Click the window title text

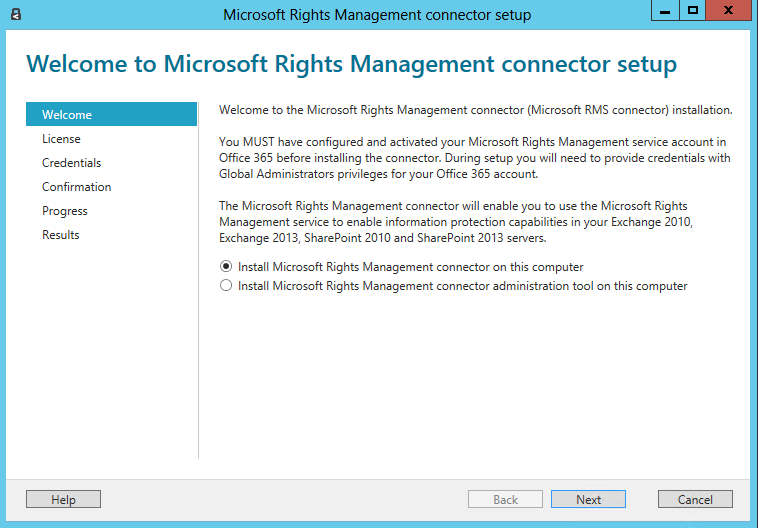pyautogui.click(x=377, y=15)
